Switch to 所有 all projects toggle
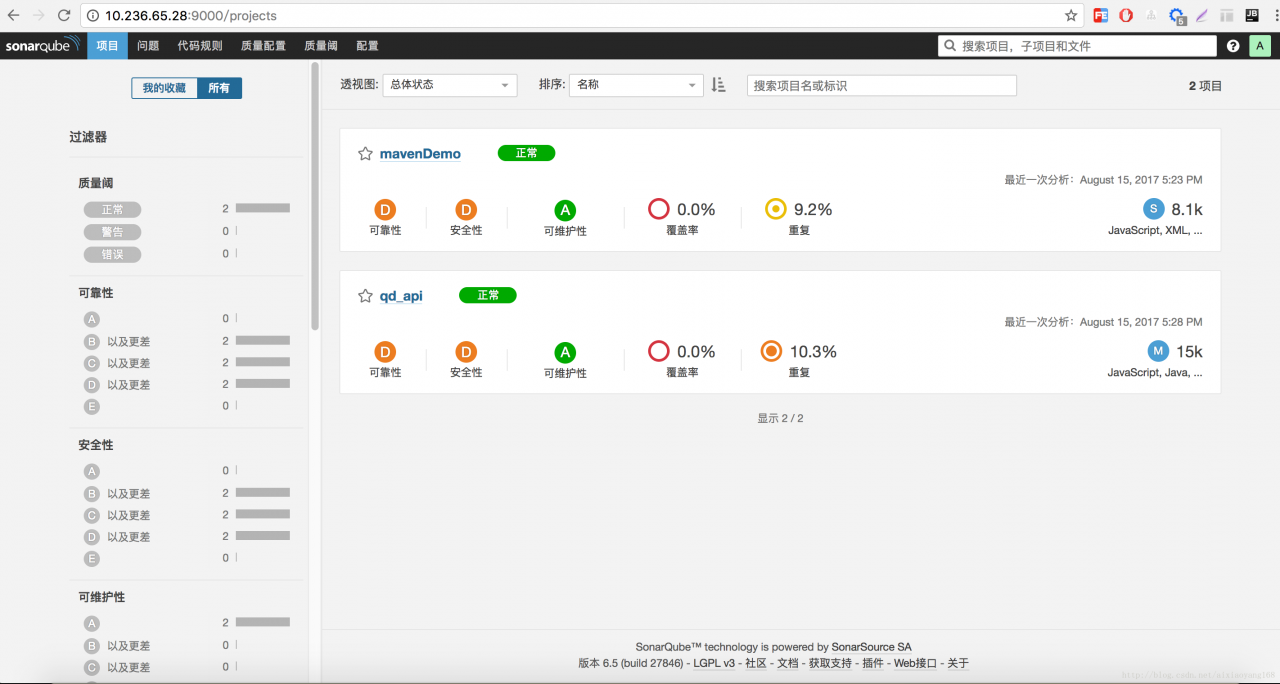The width and height of the screenshot is (1280, 684). pyautogui.click(x=219, y=88)
